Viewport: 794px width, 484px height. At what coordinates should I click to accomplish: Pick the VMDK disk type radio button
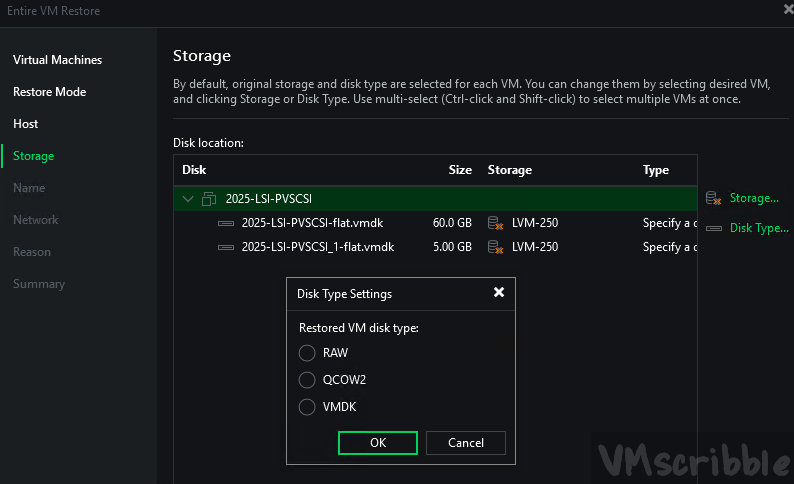point(307,407)
